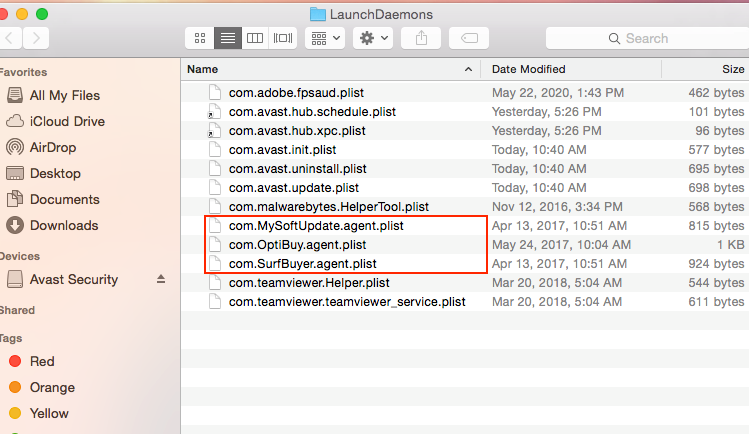Click the Search field
The width and height of the screenshot is (749, 434).
tap(647, 38)
